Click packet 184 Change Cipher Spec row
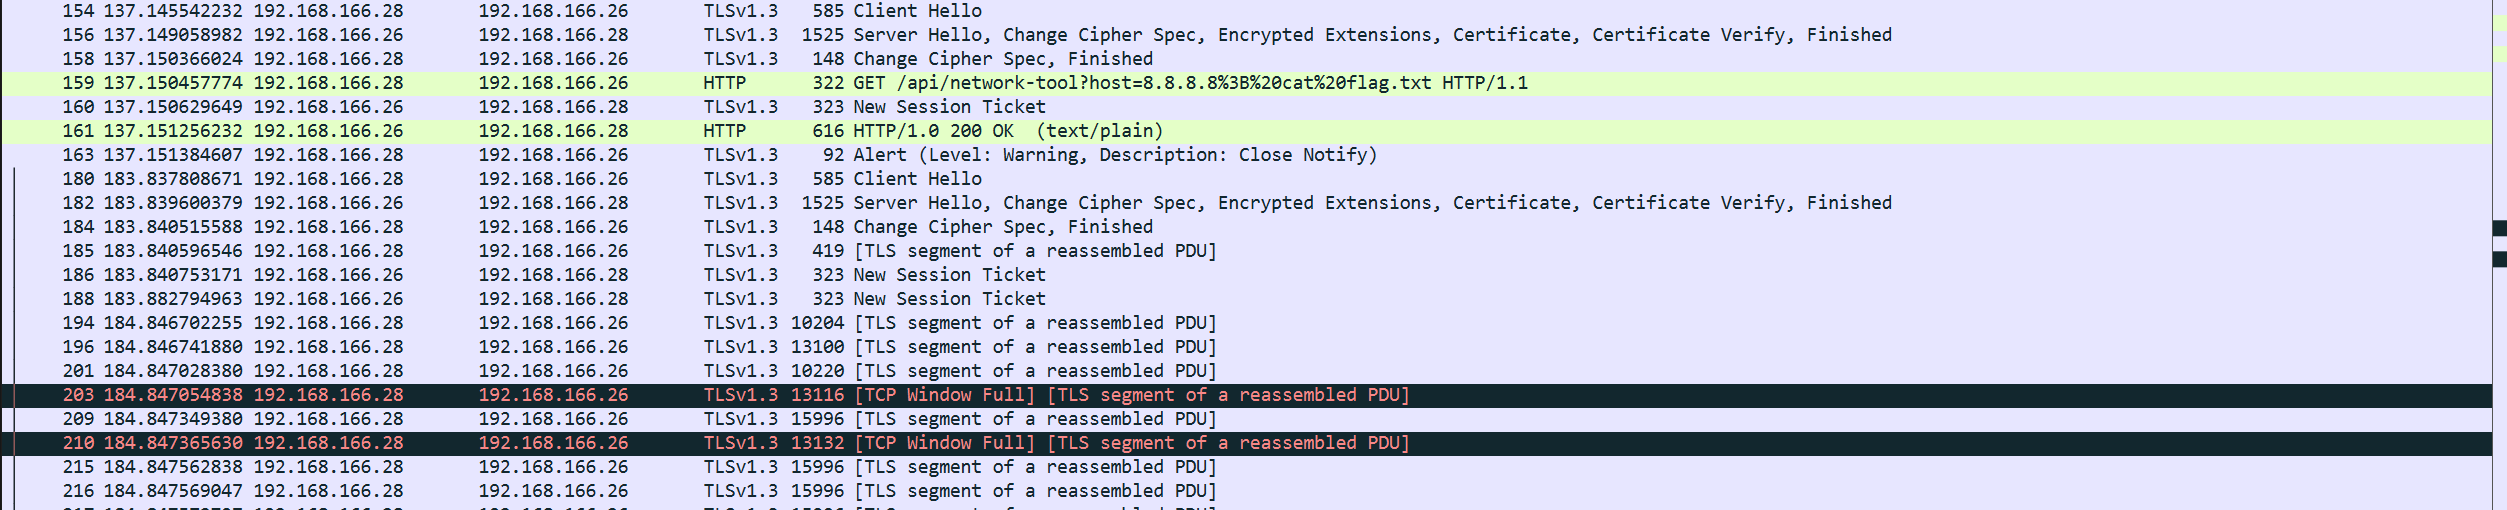This screenshot has width=2507, height=510. pos(1002,227)
